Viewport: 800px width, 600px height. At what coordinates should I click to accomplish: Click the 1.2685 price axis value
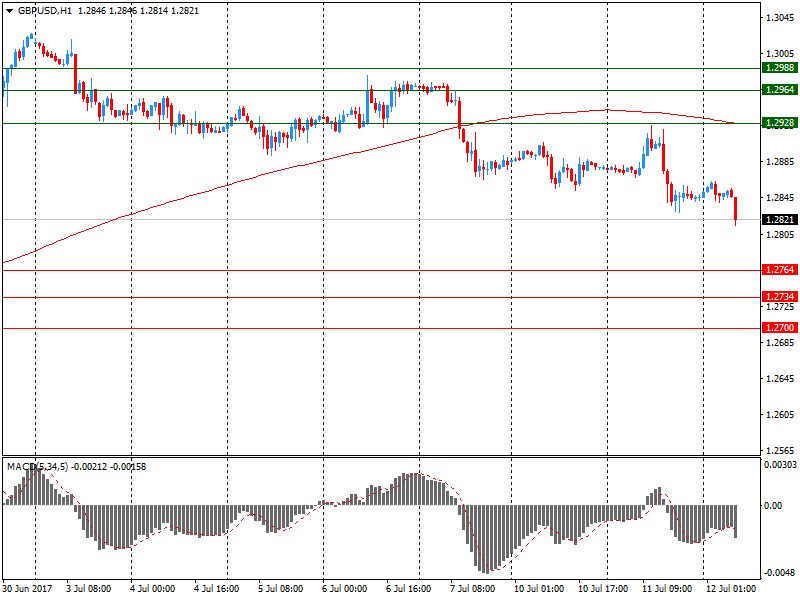pyautogui.click(x=780, y=342)
